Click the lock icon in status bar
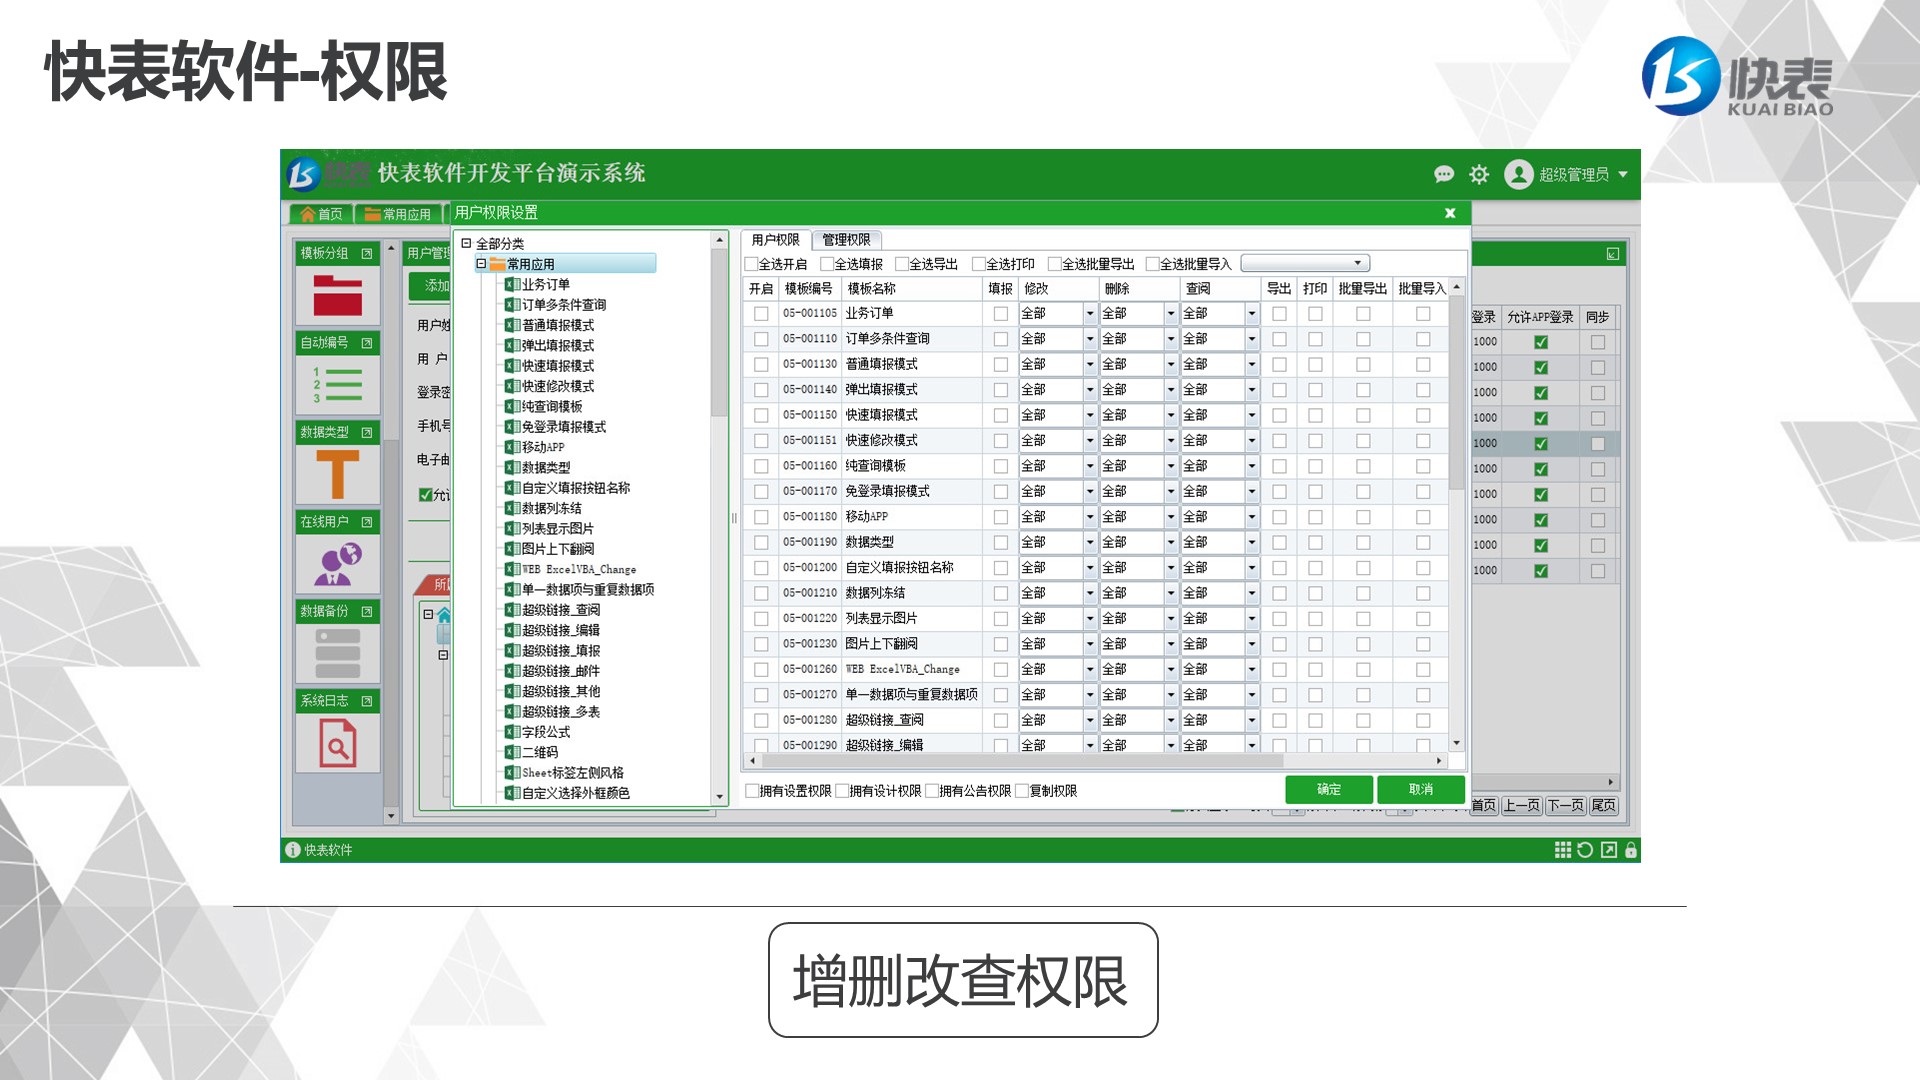This screenshot has width=1920, height=1080. point(1631,850)
